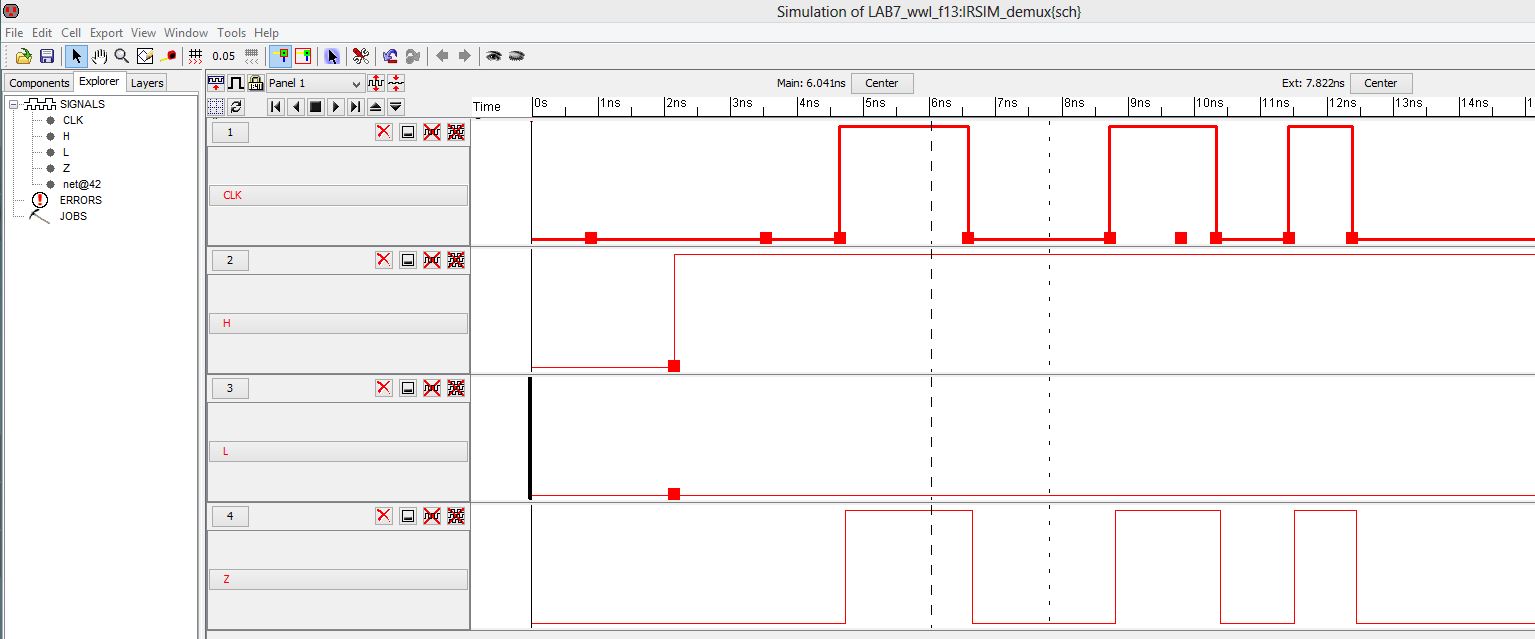Open Preferences wrench-and-screwdriver icon
The width and height of the screenshot is (1535, 639).
tap(361, 56)
